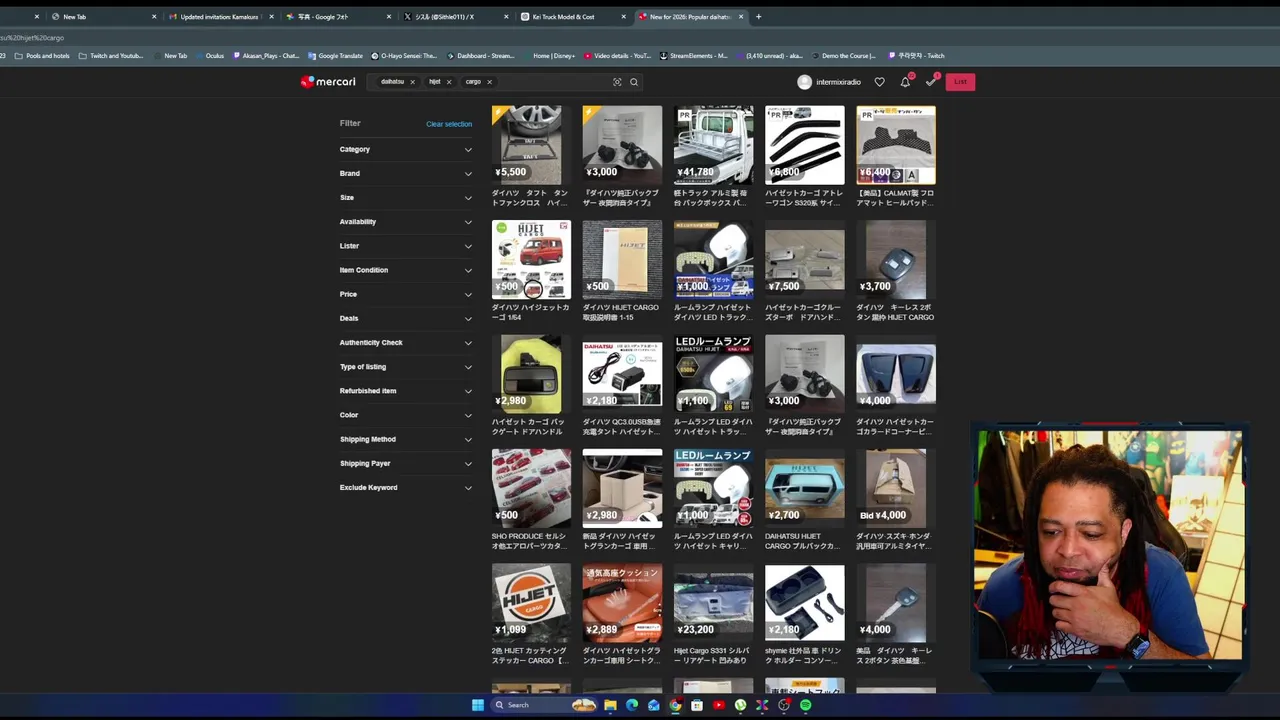
Task: Open OBS Studio from taskbar
Action: point(784,705)
